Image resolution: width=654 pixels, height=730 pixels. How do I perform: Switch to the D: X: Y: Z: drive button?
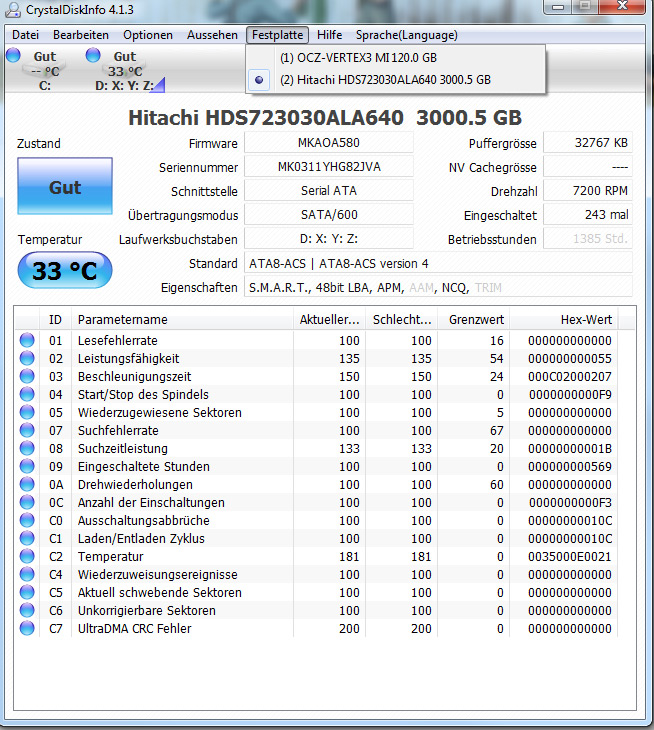pyautogui.click(x=125, y=70)
